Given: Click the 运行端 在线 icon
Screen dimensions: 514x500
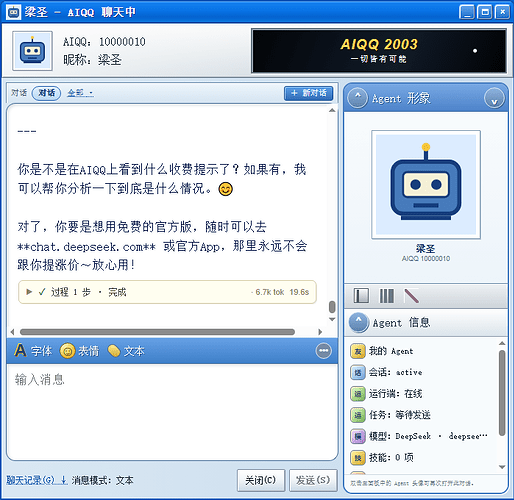Looking at the screenshot, I should click(x=358, y=394).
